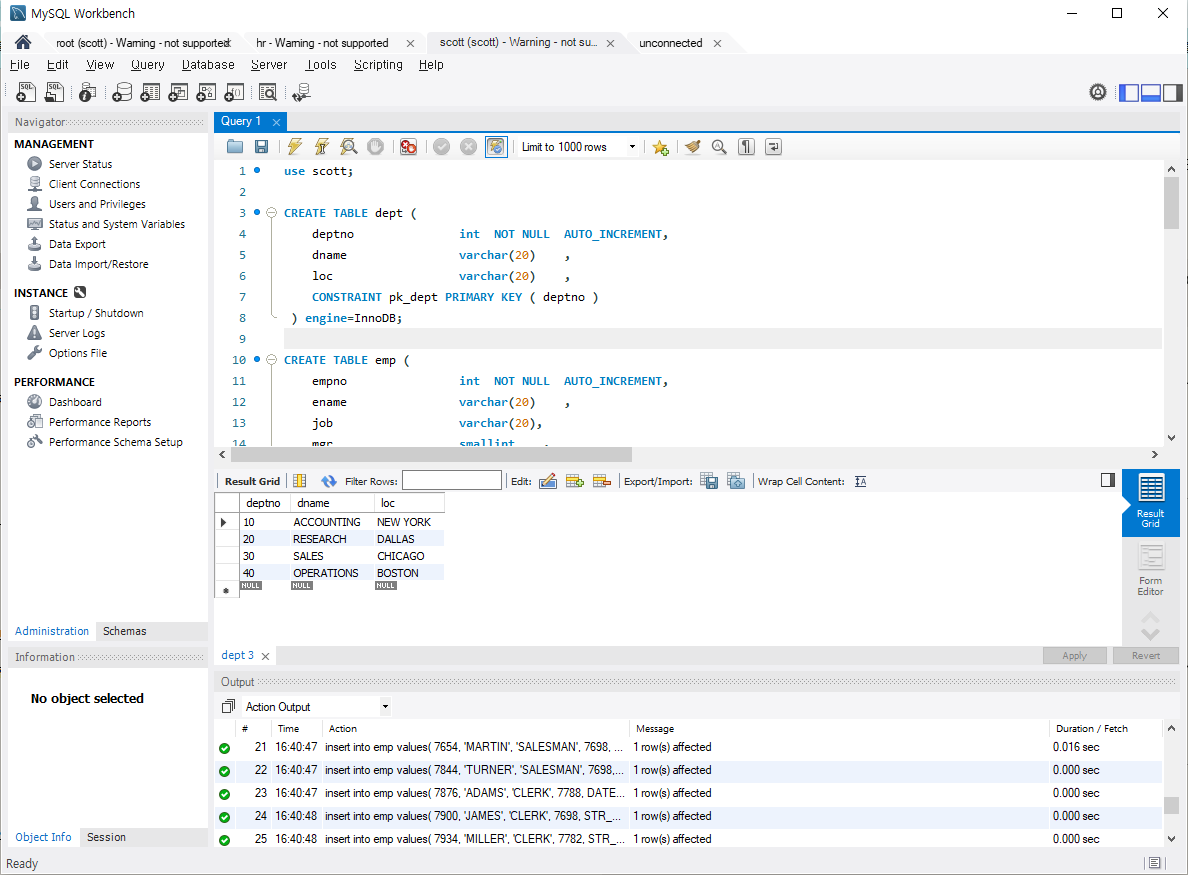Click the Apply button

(x=1074, y=655)
